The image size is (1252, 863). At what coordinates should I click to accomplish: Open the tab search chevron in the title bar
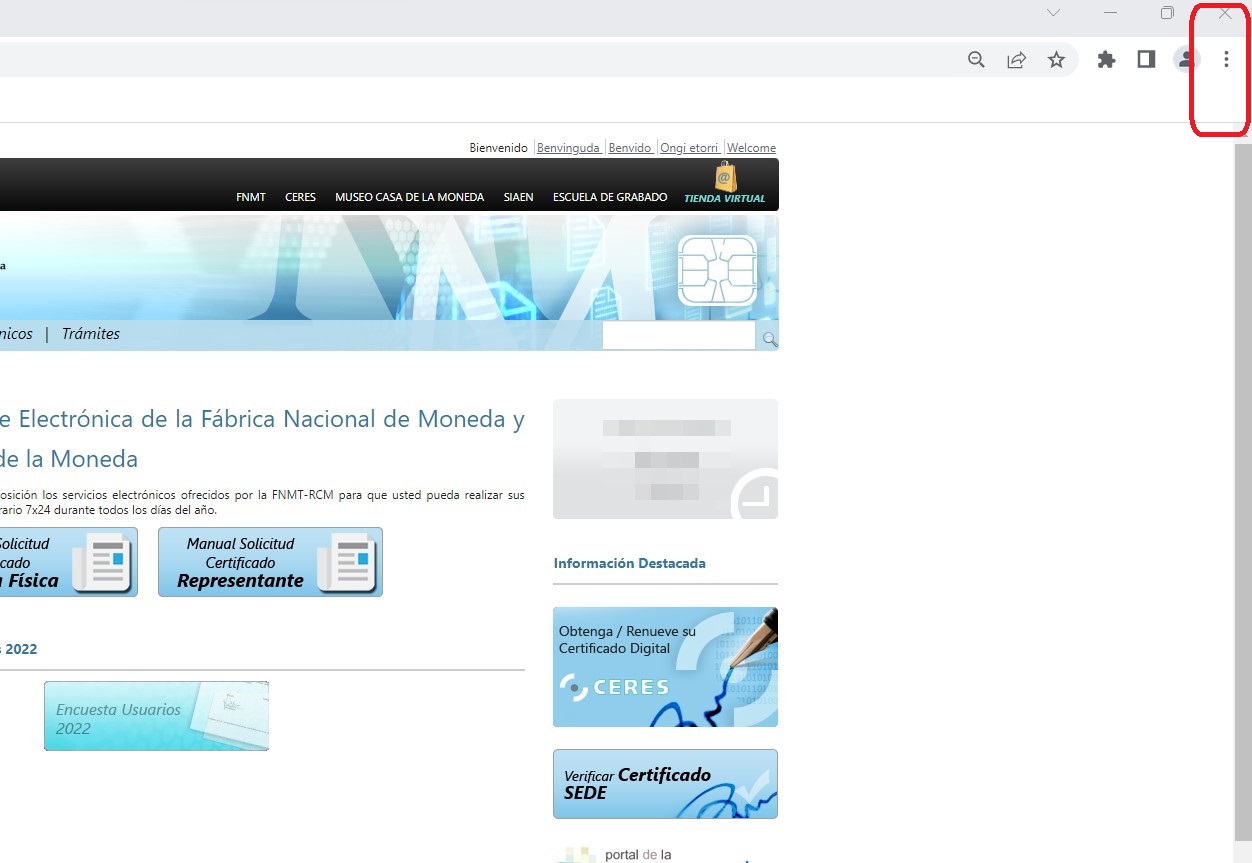(x=1053, y=13)
